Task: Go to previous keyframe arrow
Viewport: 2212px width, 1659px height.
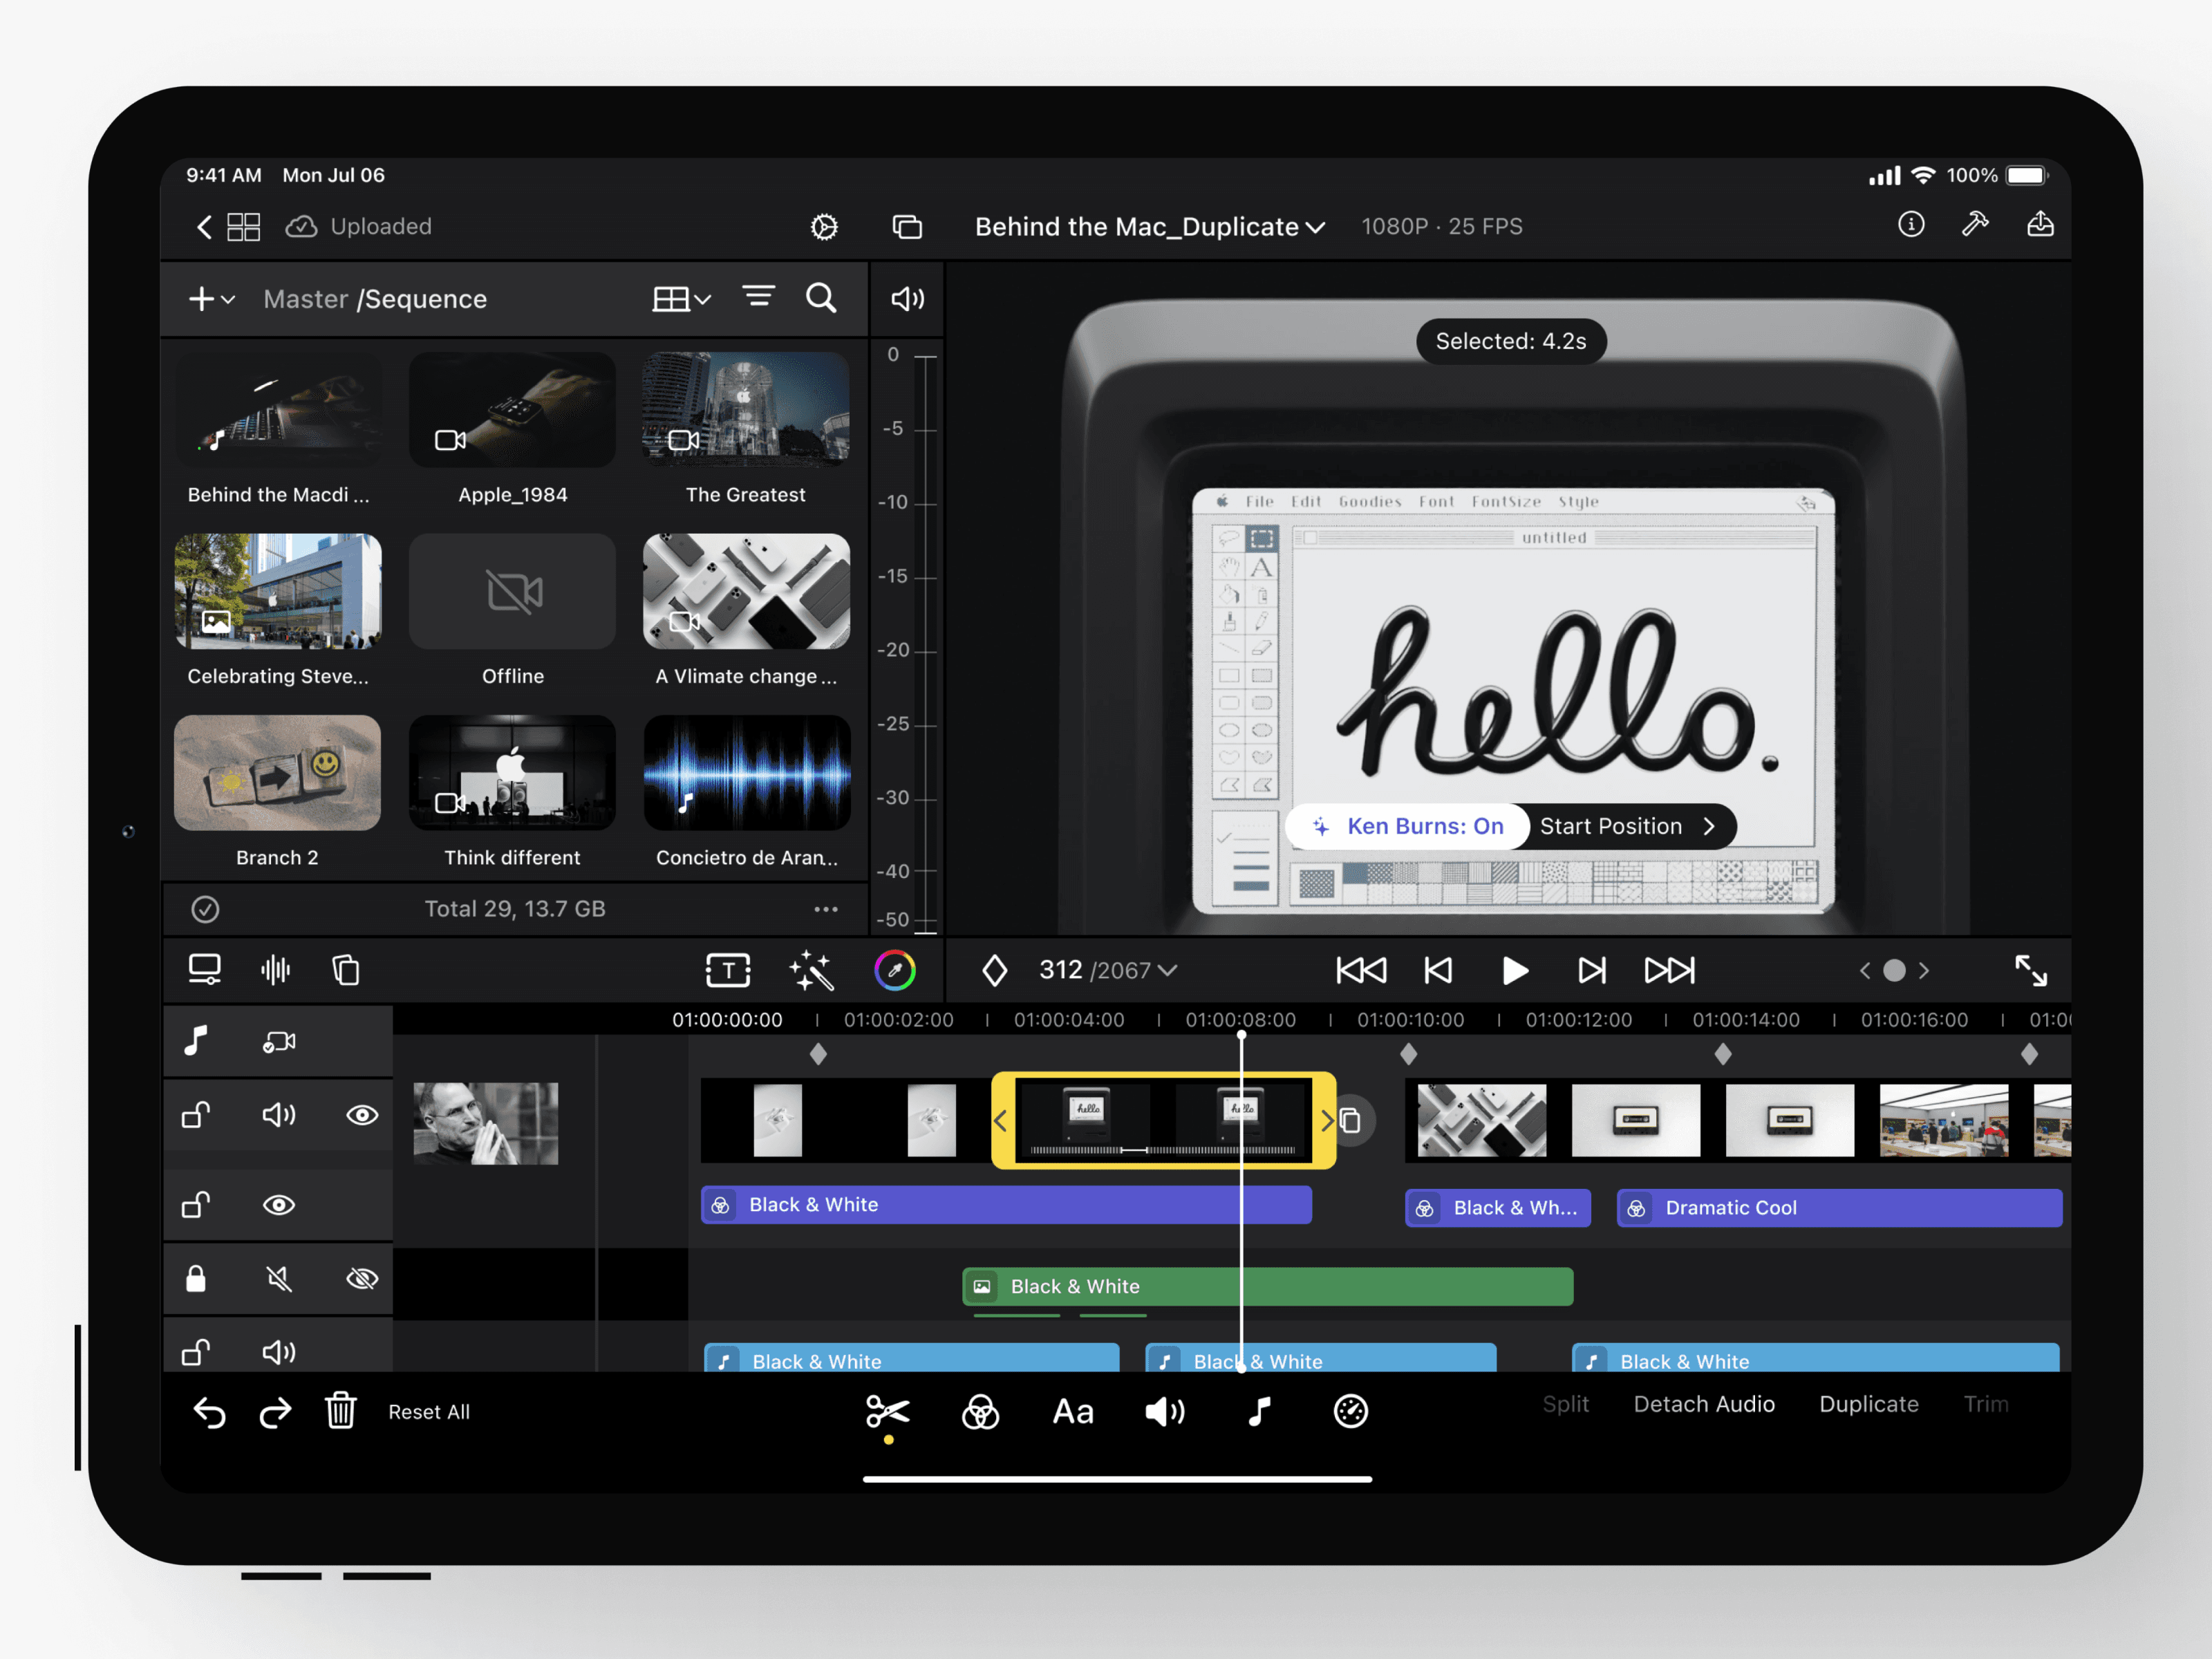Action: pos(1864,971)
